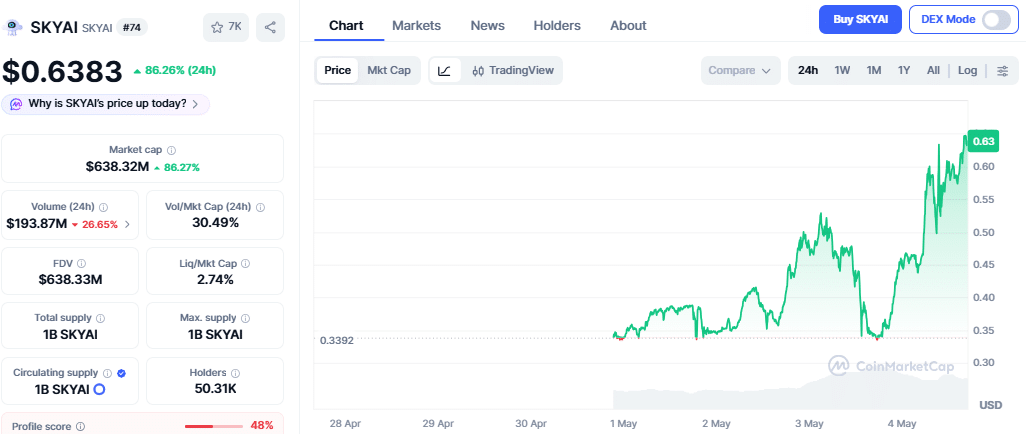Viewport: 1026px width, 434px height.
Task: Click the Profile score progress bar
Action: (214, 426)
